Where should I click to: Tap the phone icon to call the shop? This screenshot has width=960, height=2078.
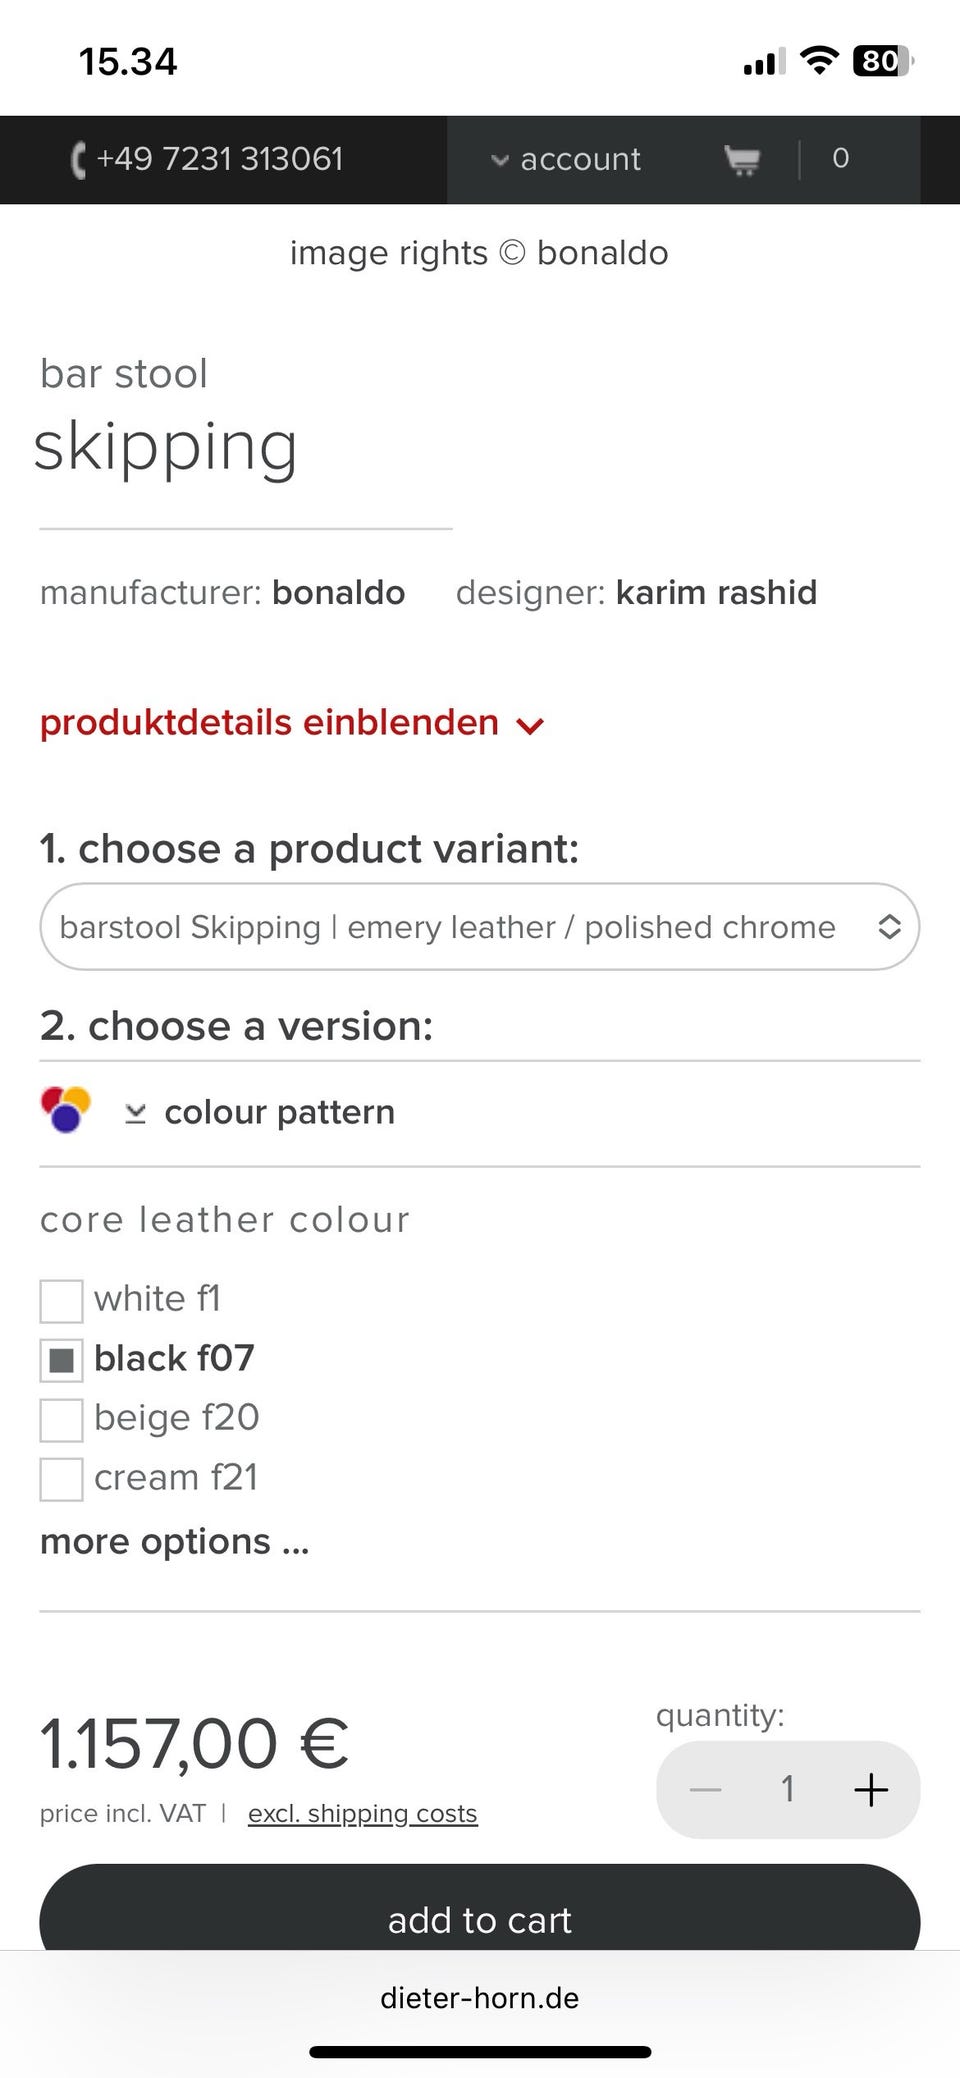click(x=79, y=159)
